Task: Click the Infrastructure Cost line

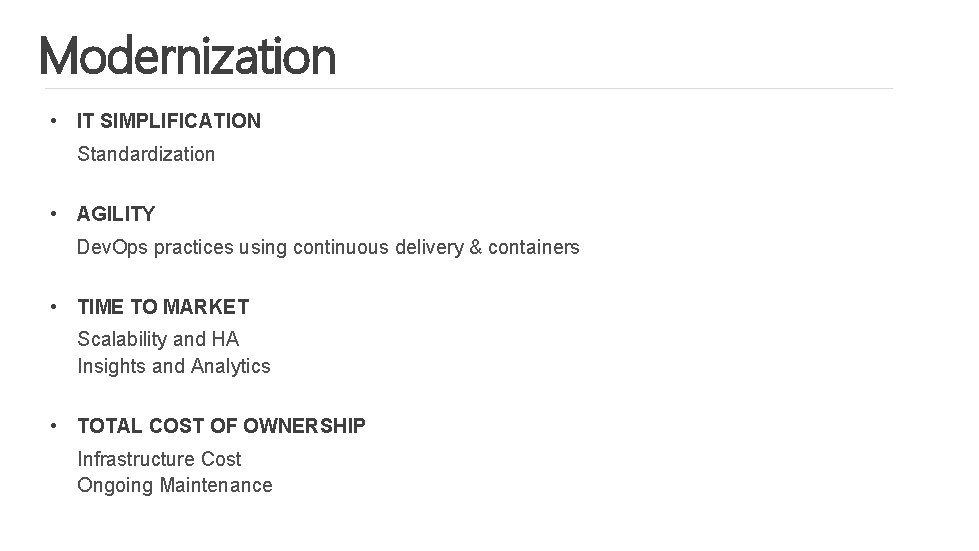Action: (x=159, y=459)
